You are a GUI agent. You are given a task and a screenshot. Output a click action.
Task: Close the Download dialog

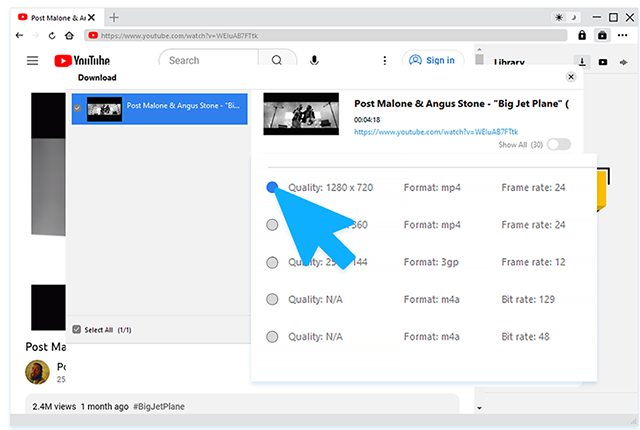pyautogui.click(x=571, y=77)
